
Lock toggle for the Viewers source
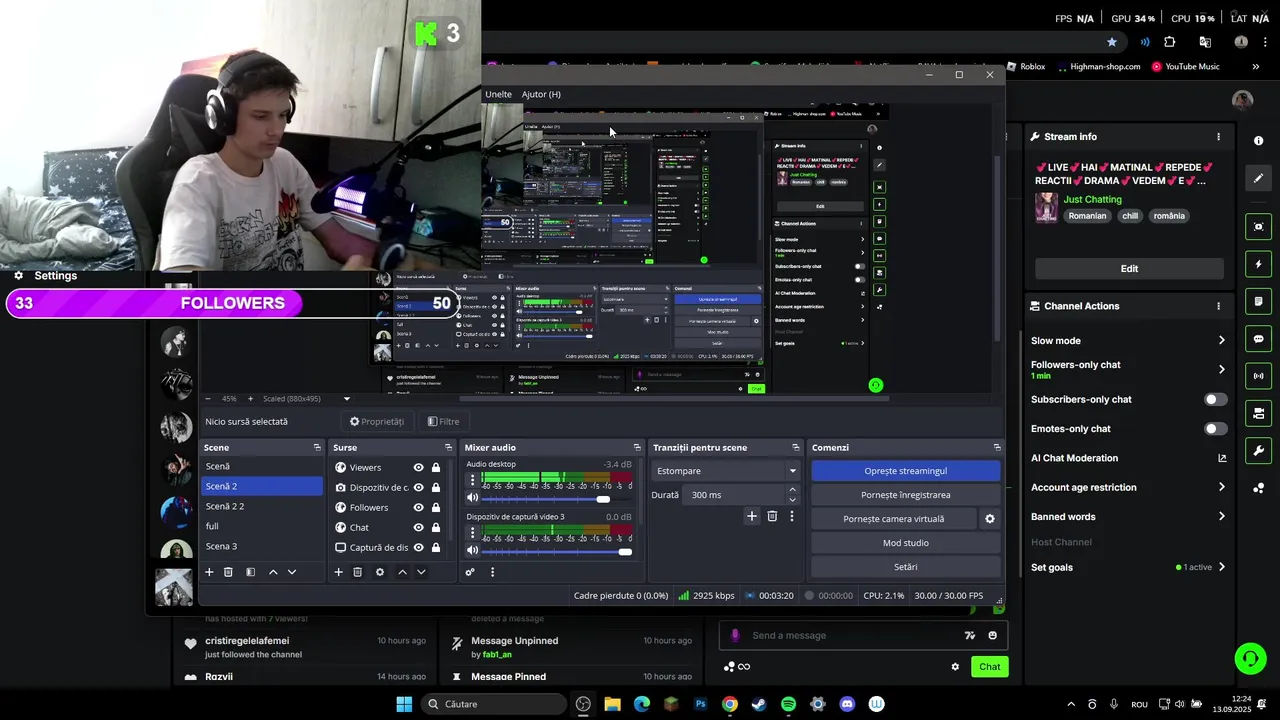point(436,467)
